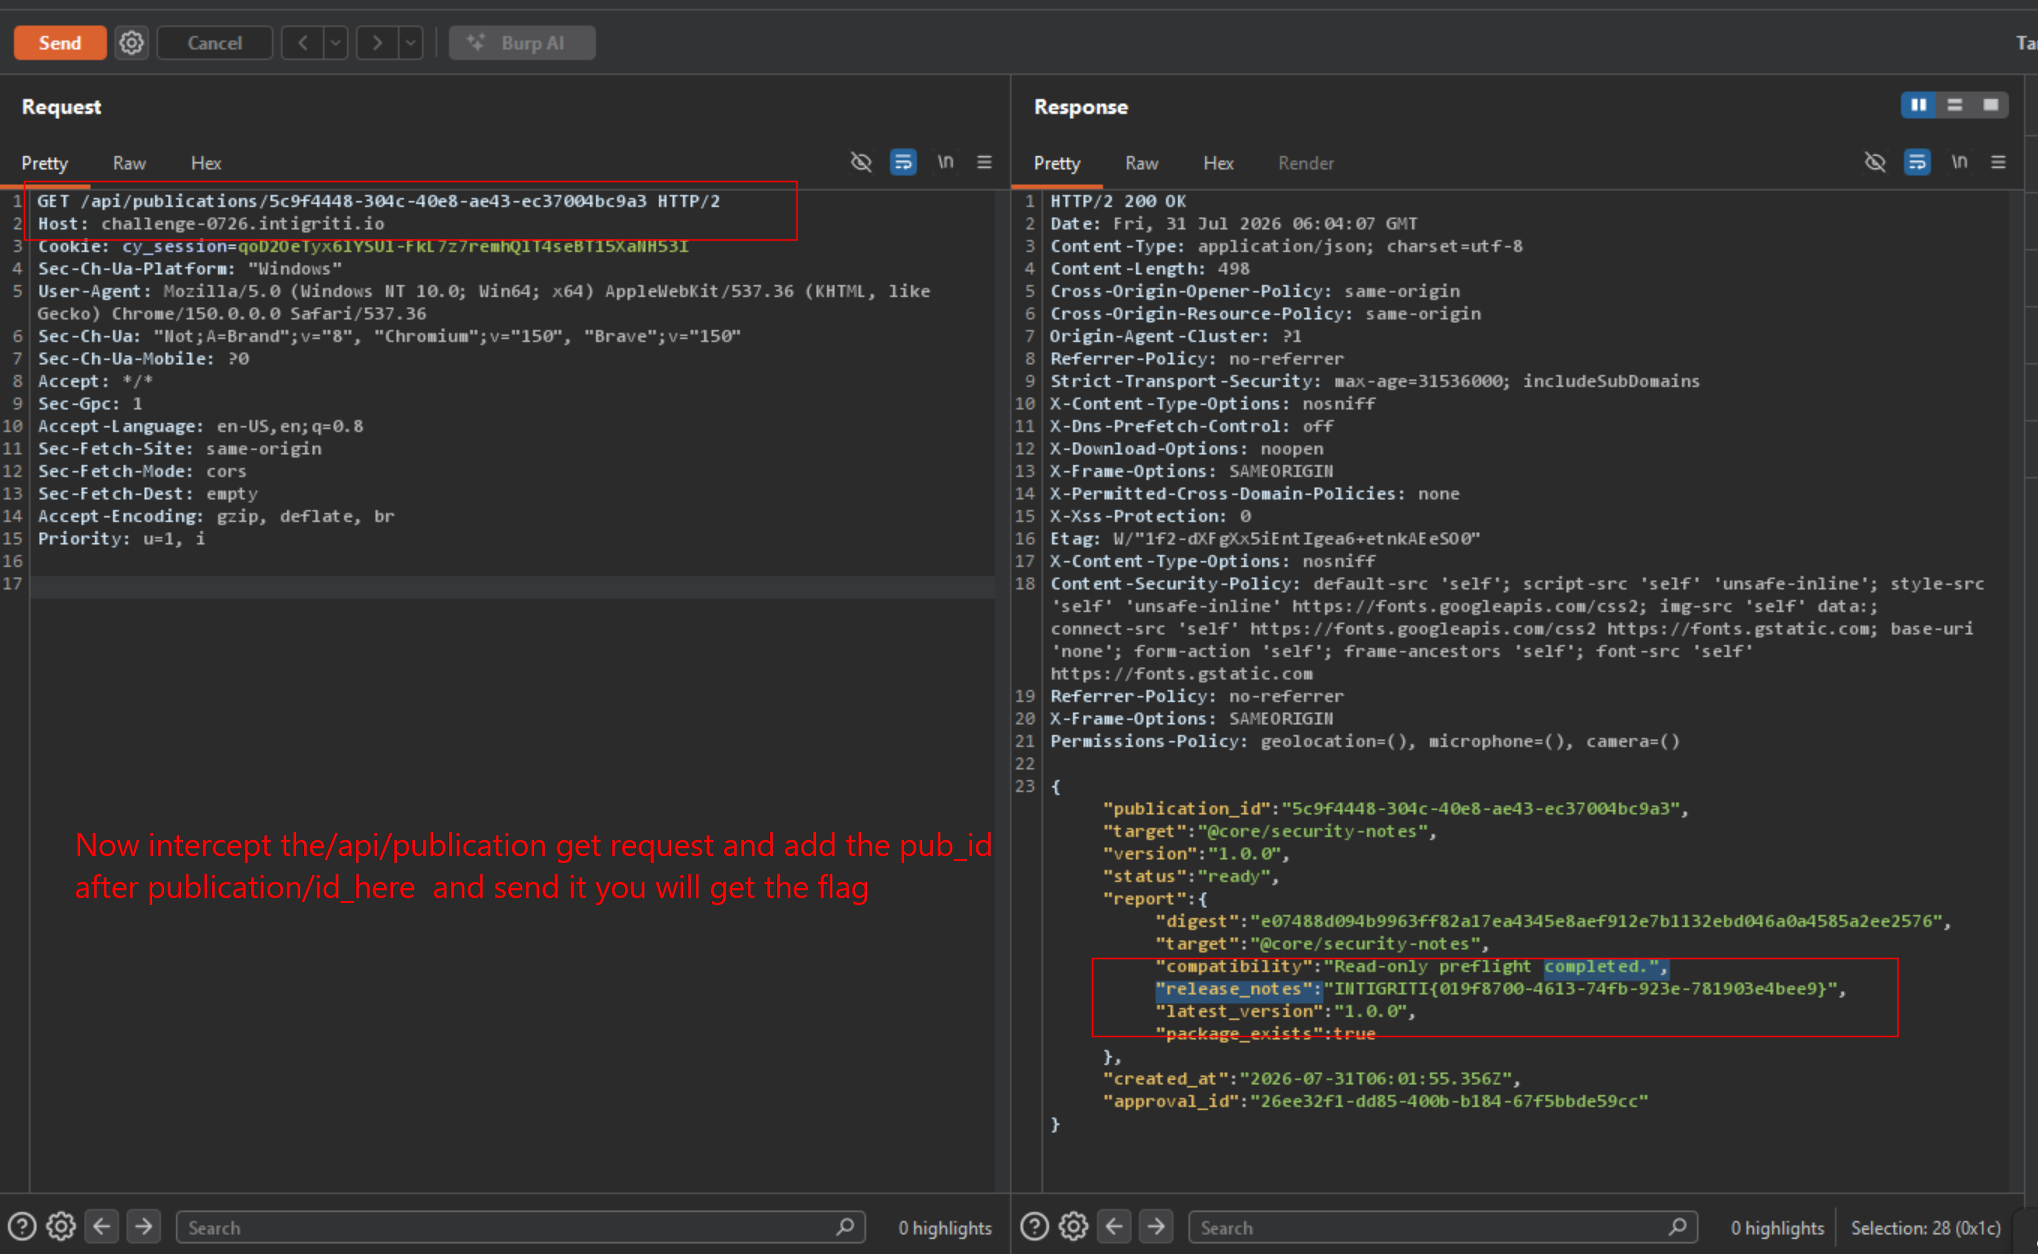Screen dimensions: 2038x1254
Task: Click the Cancel button
Action: (x=215, y=43)
